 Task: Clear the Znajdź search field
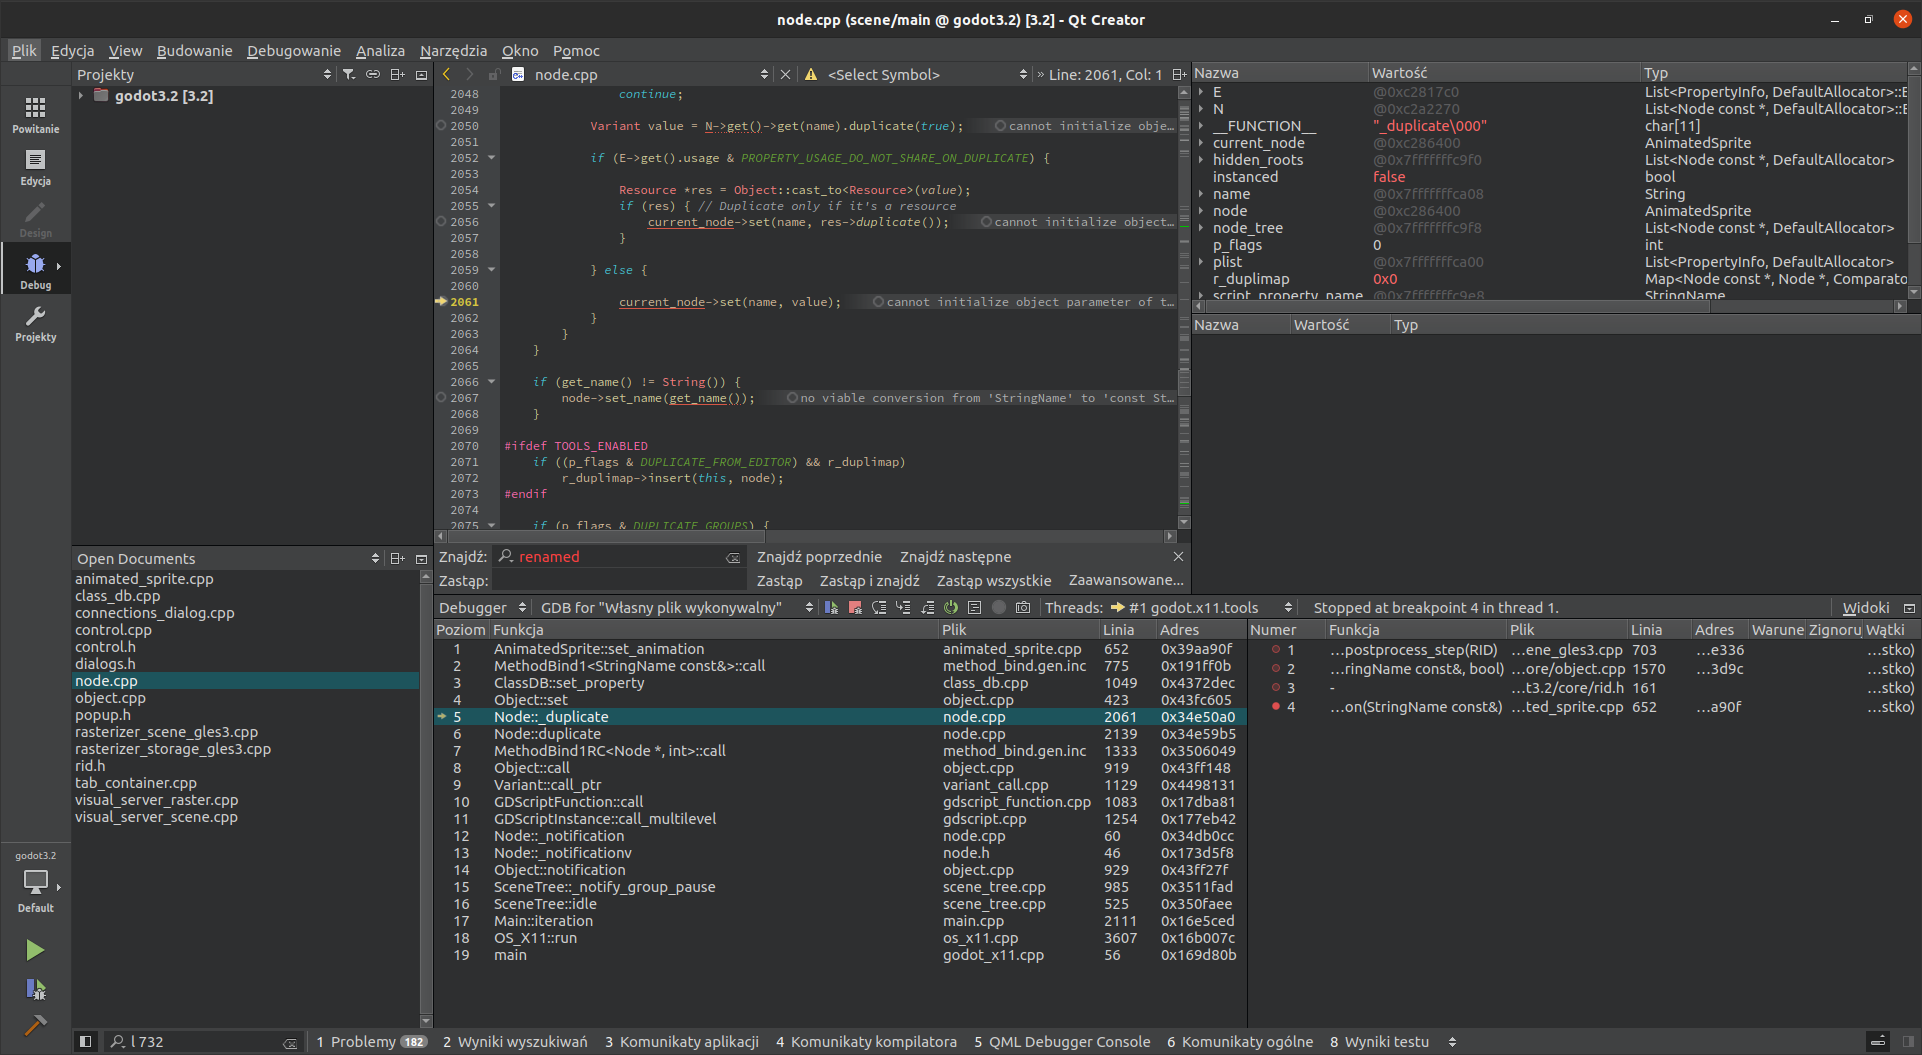(733, 558)
